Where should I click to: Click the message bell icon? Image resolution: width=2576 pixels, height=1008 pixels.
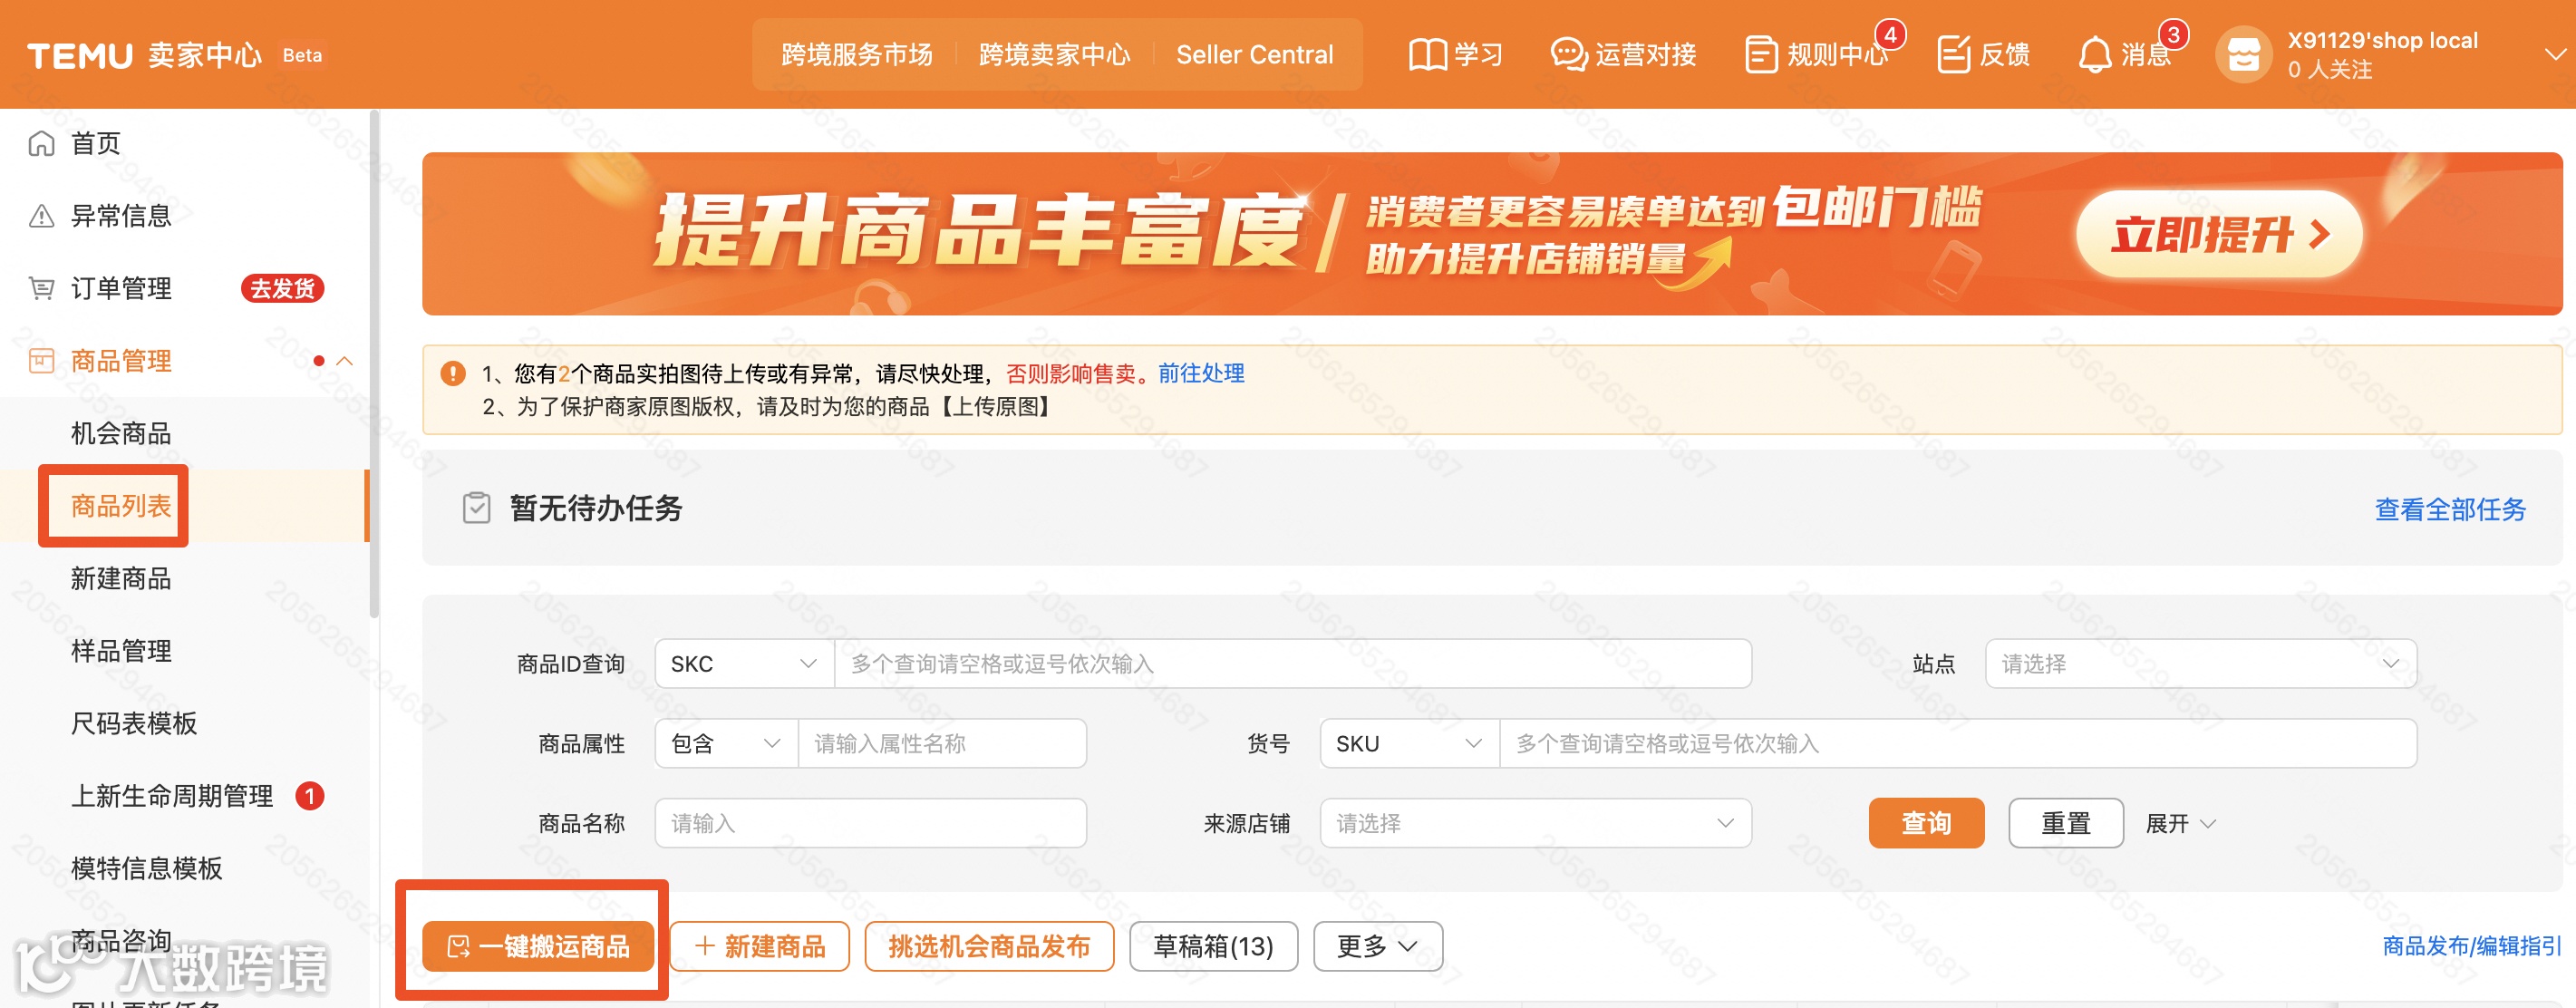coord(2094,55)
